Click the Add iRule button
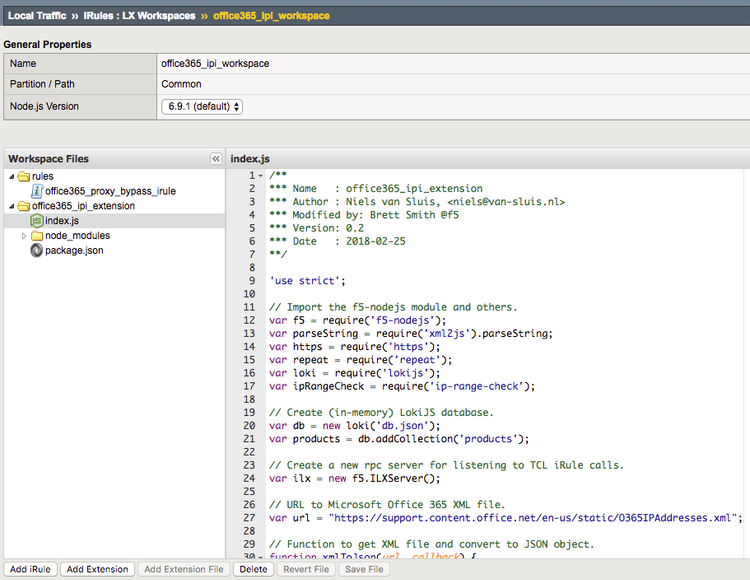This screenshot has width=750, height=580. [x=29, y=569]
